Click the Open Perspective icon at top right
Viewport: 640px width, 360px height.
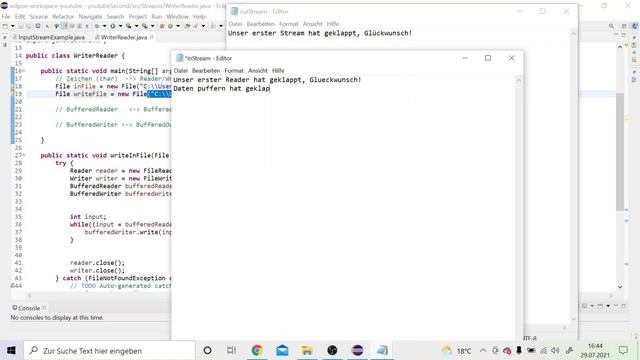(x=624, y=26)
